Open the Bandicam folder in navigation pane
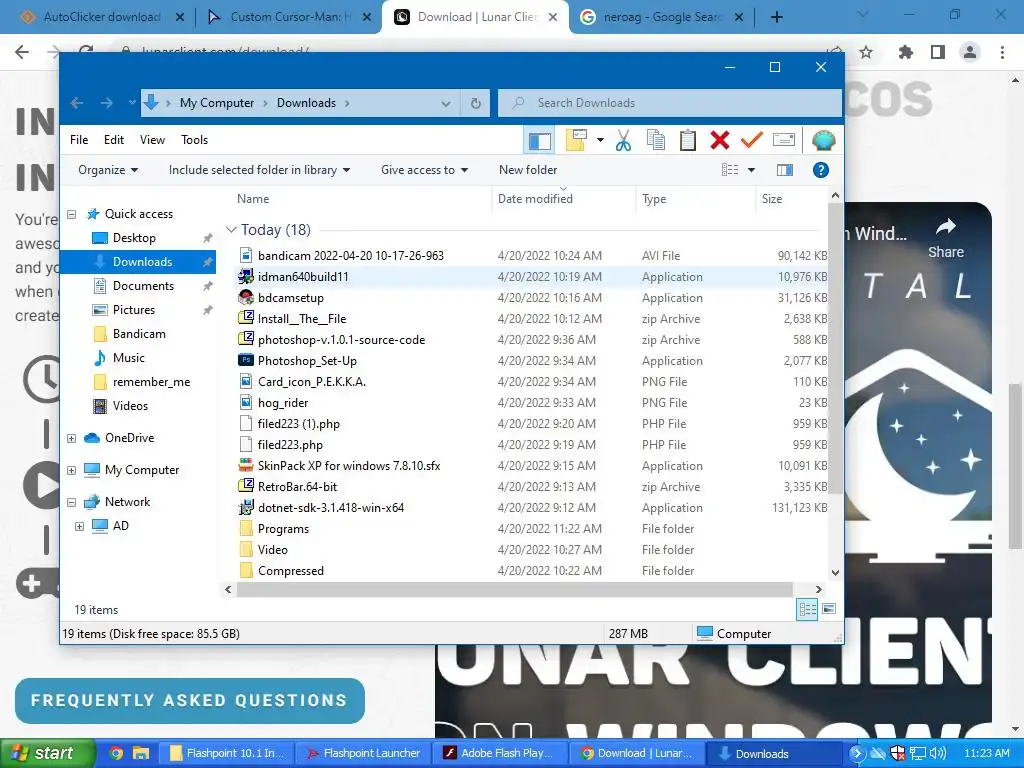 click(138, 334)
